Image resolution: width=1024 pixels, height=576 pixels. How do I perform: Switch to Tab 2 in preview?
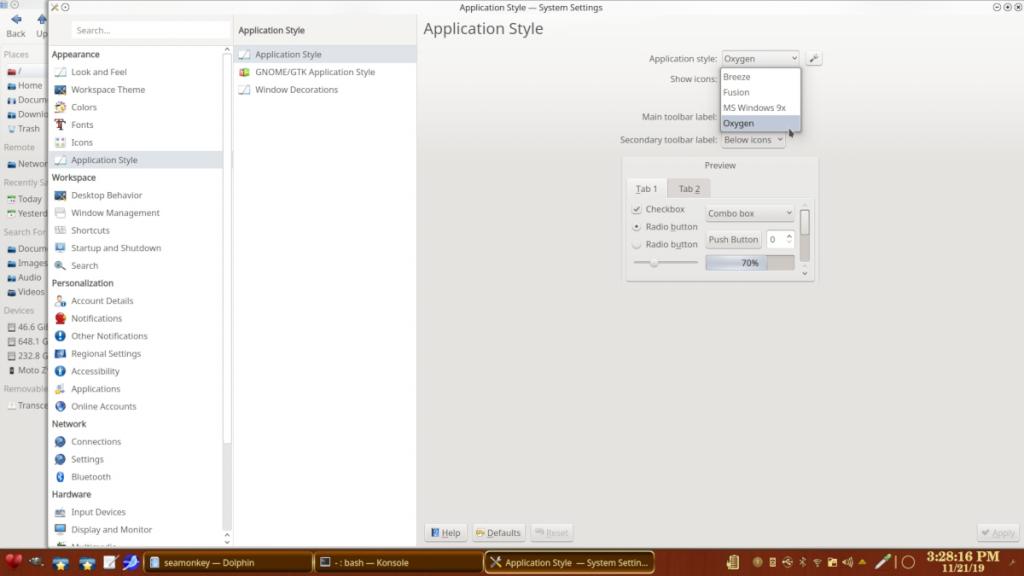(689, 189)
